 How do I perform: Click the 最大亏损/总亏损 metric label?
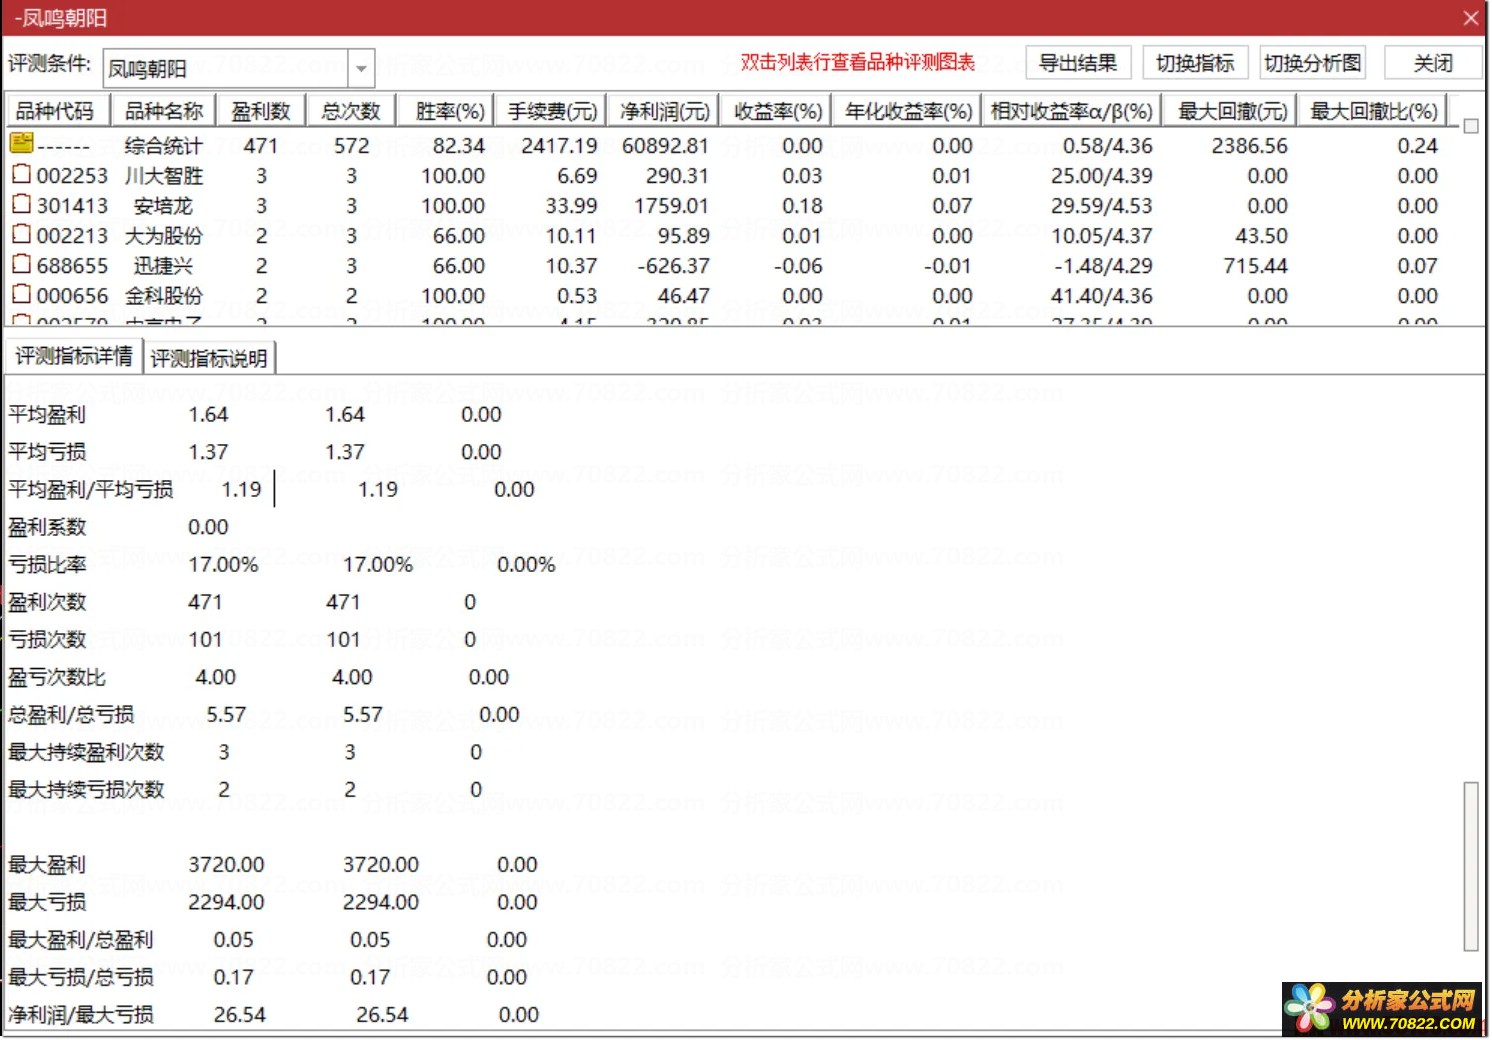coord(81,977)
